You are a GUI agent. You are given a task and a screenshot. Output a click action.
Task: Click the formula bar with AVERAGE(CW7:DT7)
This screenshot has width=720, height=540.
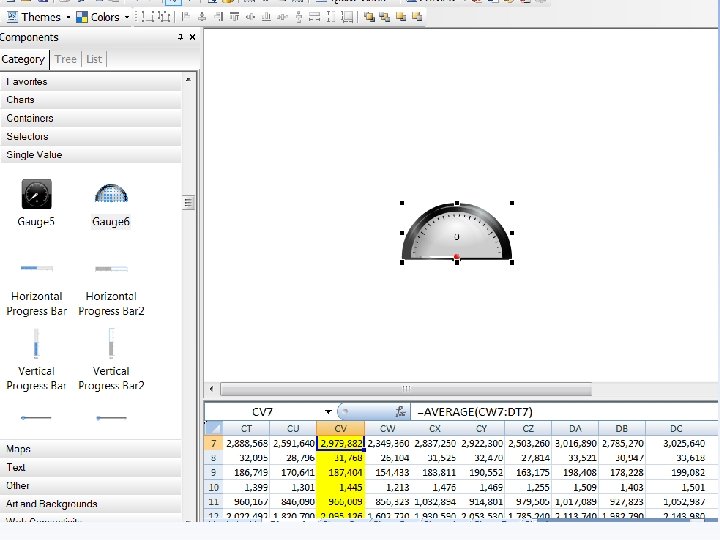click(565, 412)
